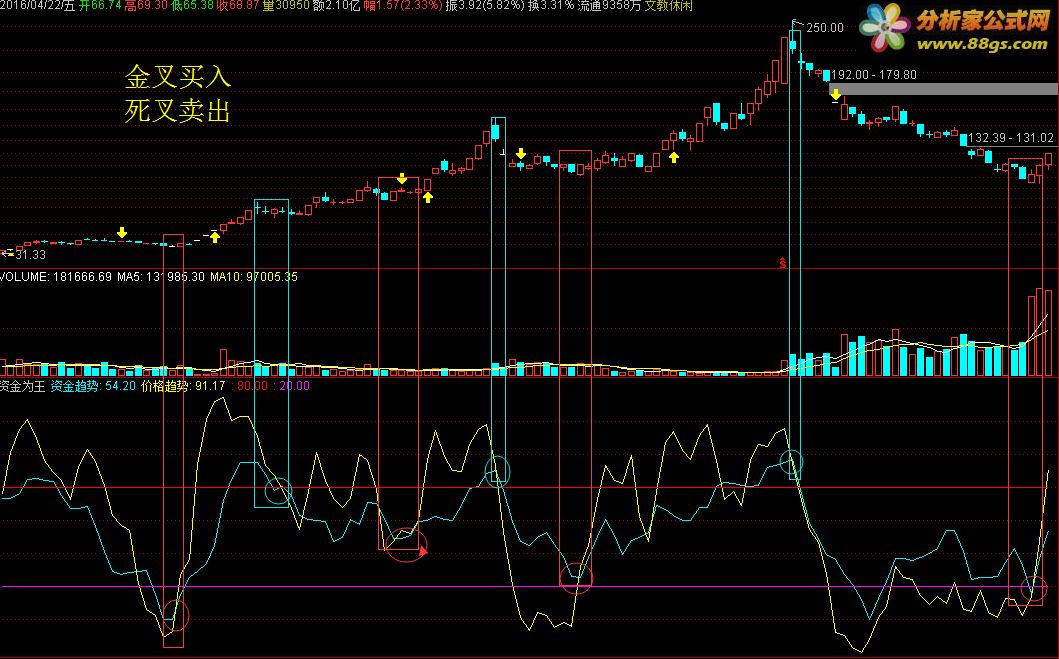Viewport: 1059px width, 659px height.
Task: Click the amplitude value 振3.92(5.82%)
Action: coord(485,5)
